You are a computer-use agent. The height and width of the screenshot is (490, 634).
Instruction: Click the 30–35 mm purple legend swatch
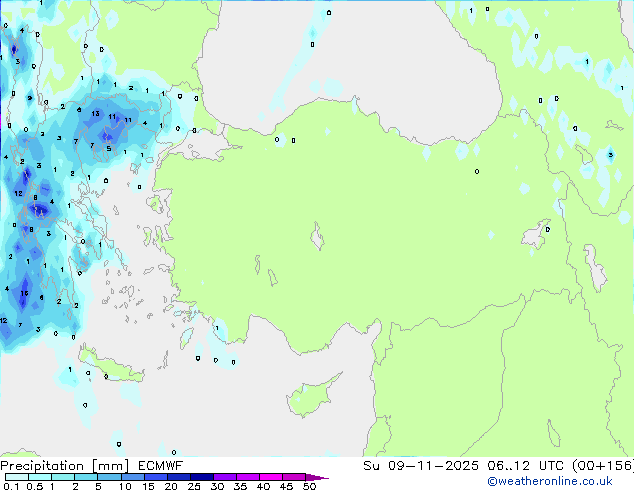pyautogui.click(x=224, y=477)
